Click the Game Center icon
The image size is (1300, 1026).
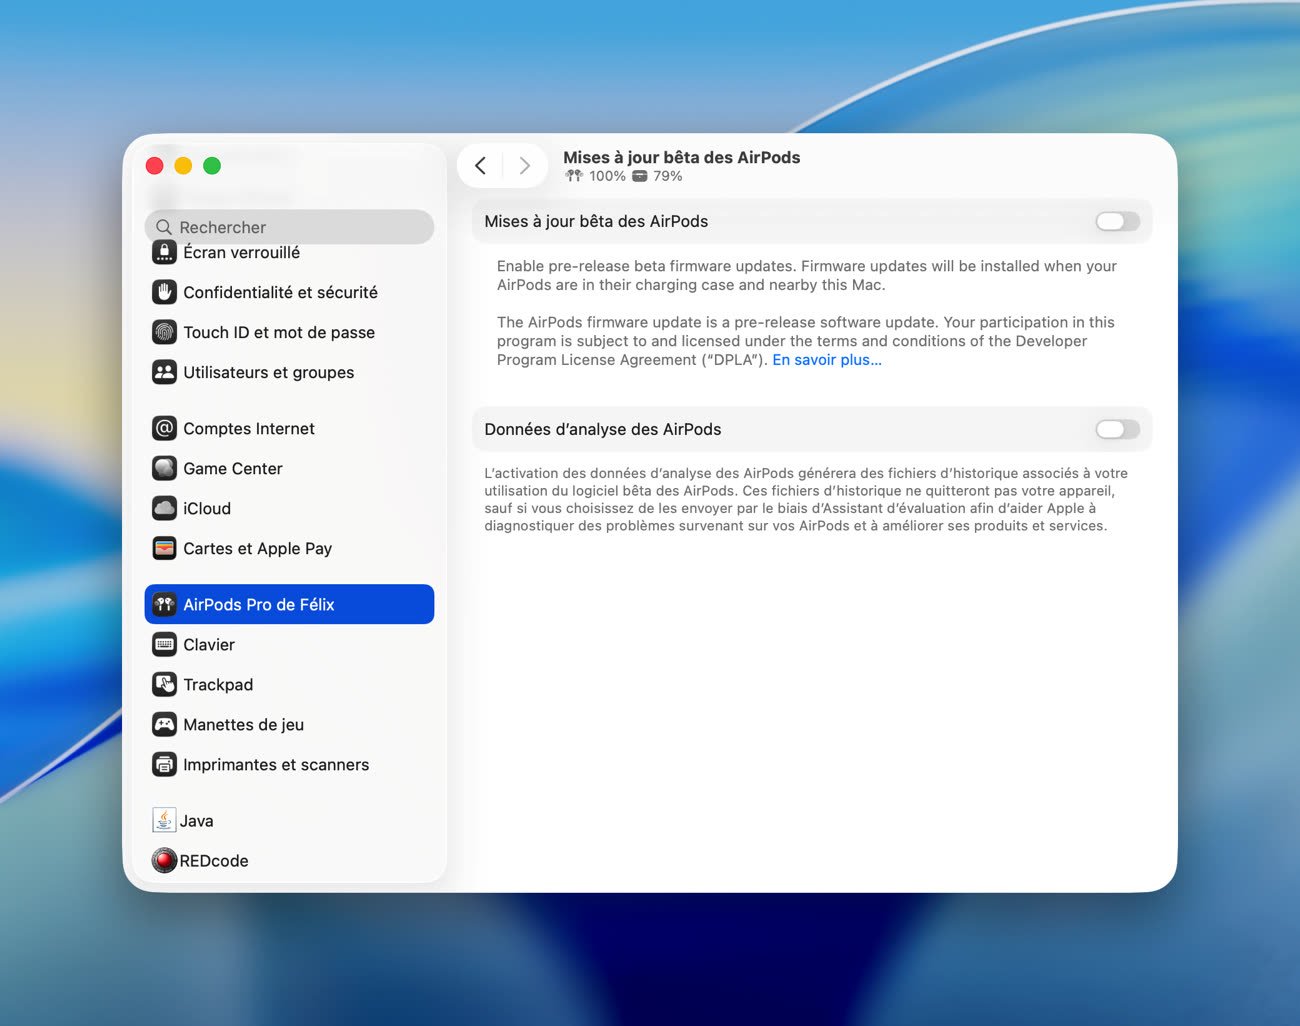click(164, 468)
